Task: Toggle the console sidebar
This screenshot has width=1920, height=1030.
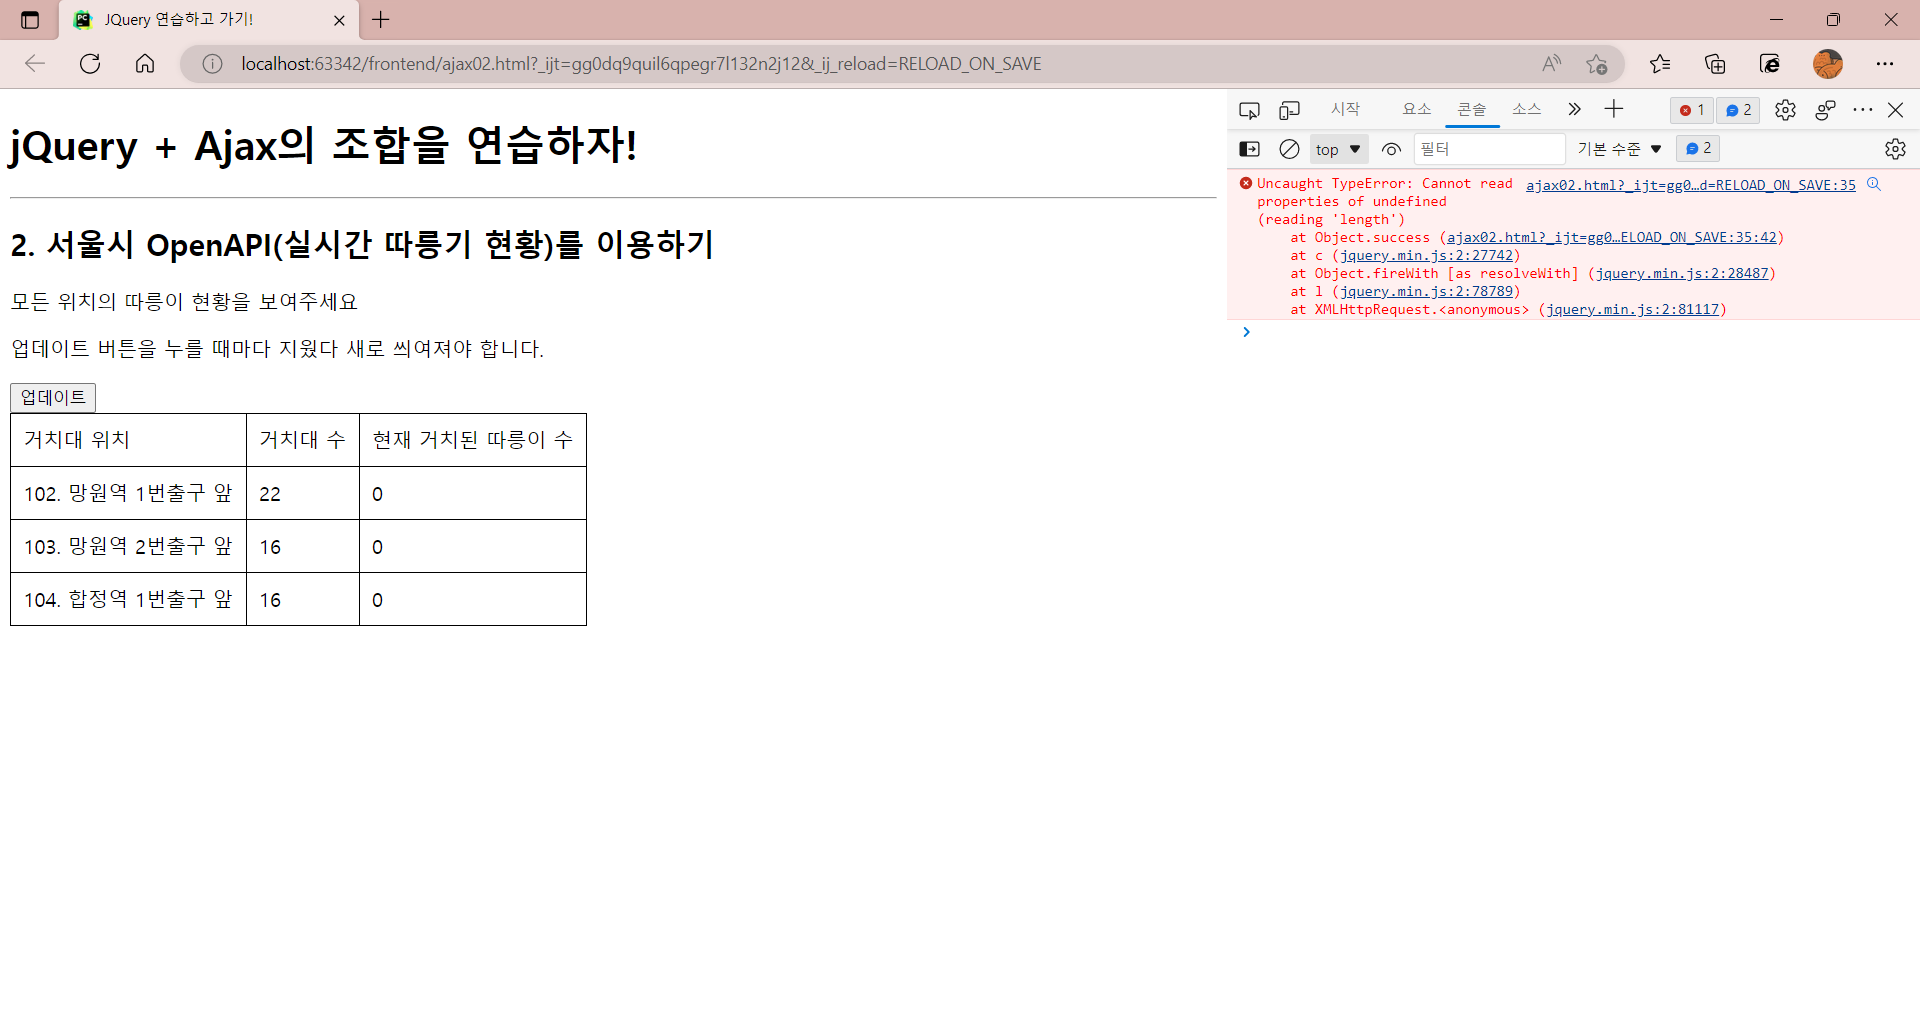Action: coord(1249,149)
